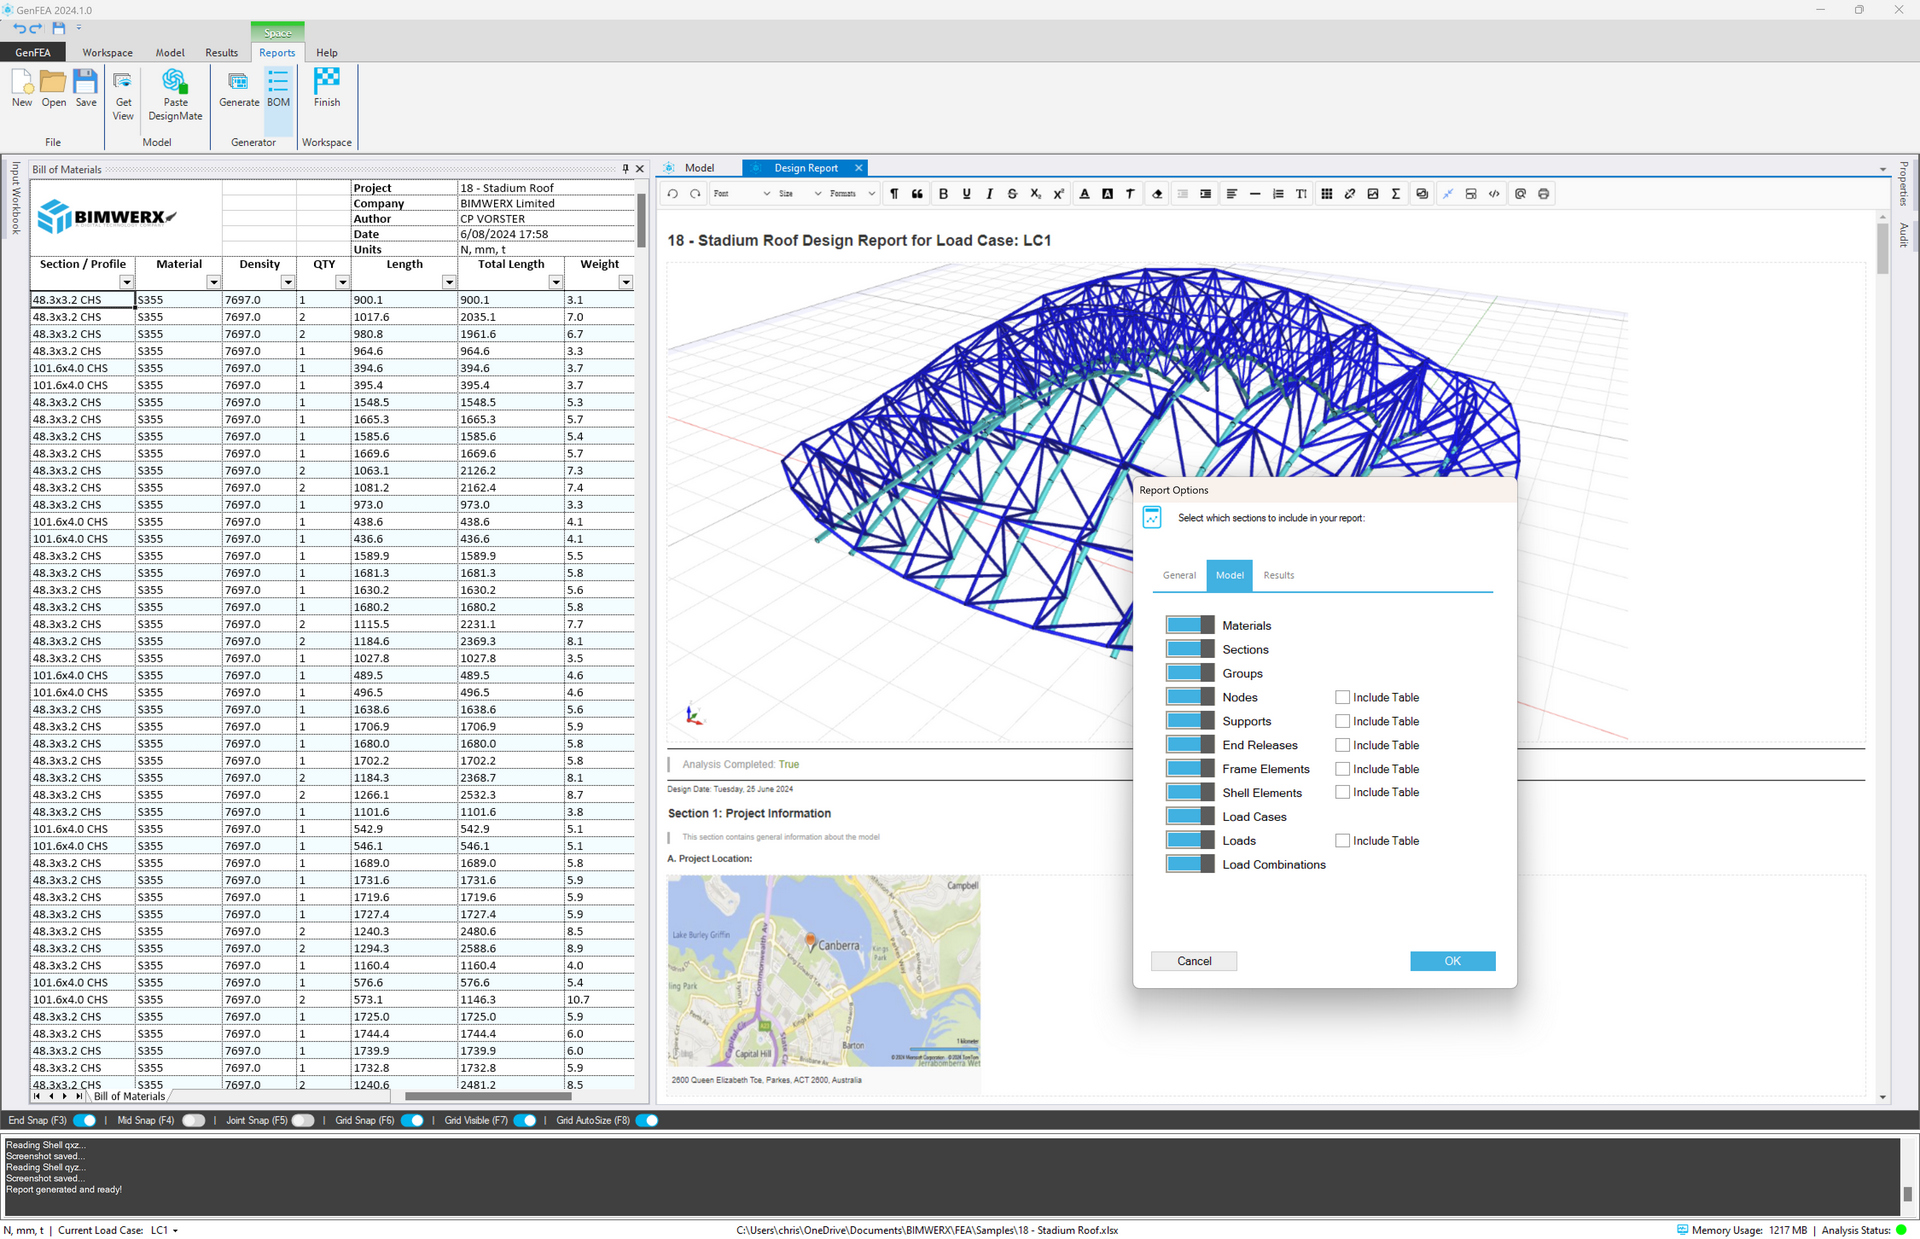
Task: Open the Section / Profile filter dropdown
Action: (x=126, y=282)
